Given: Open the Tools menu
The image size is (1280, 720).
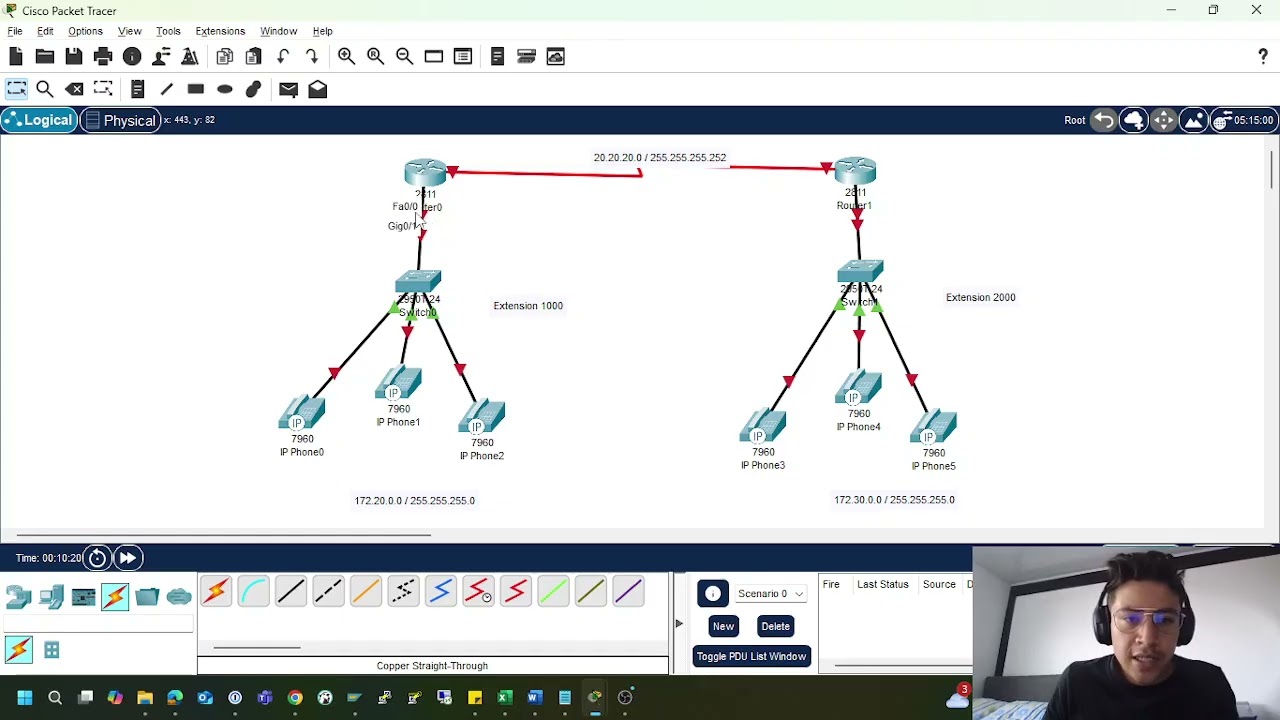Looking at the screenshot, I should click(x=168, y=31).
